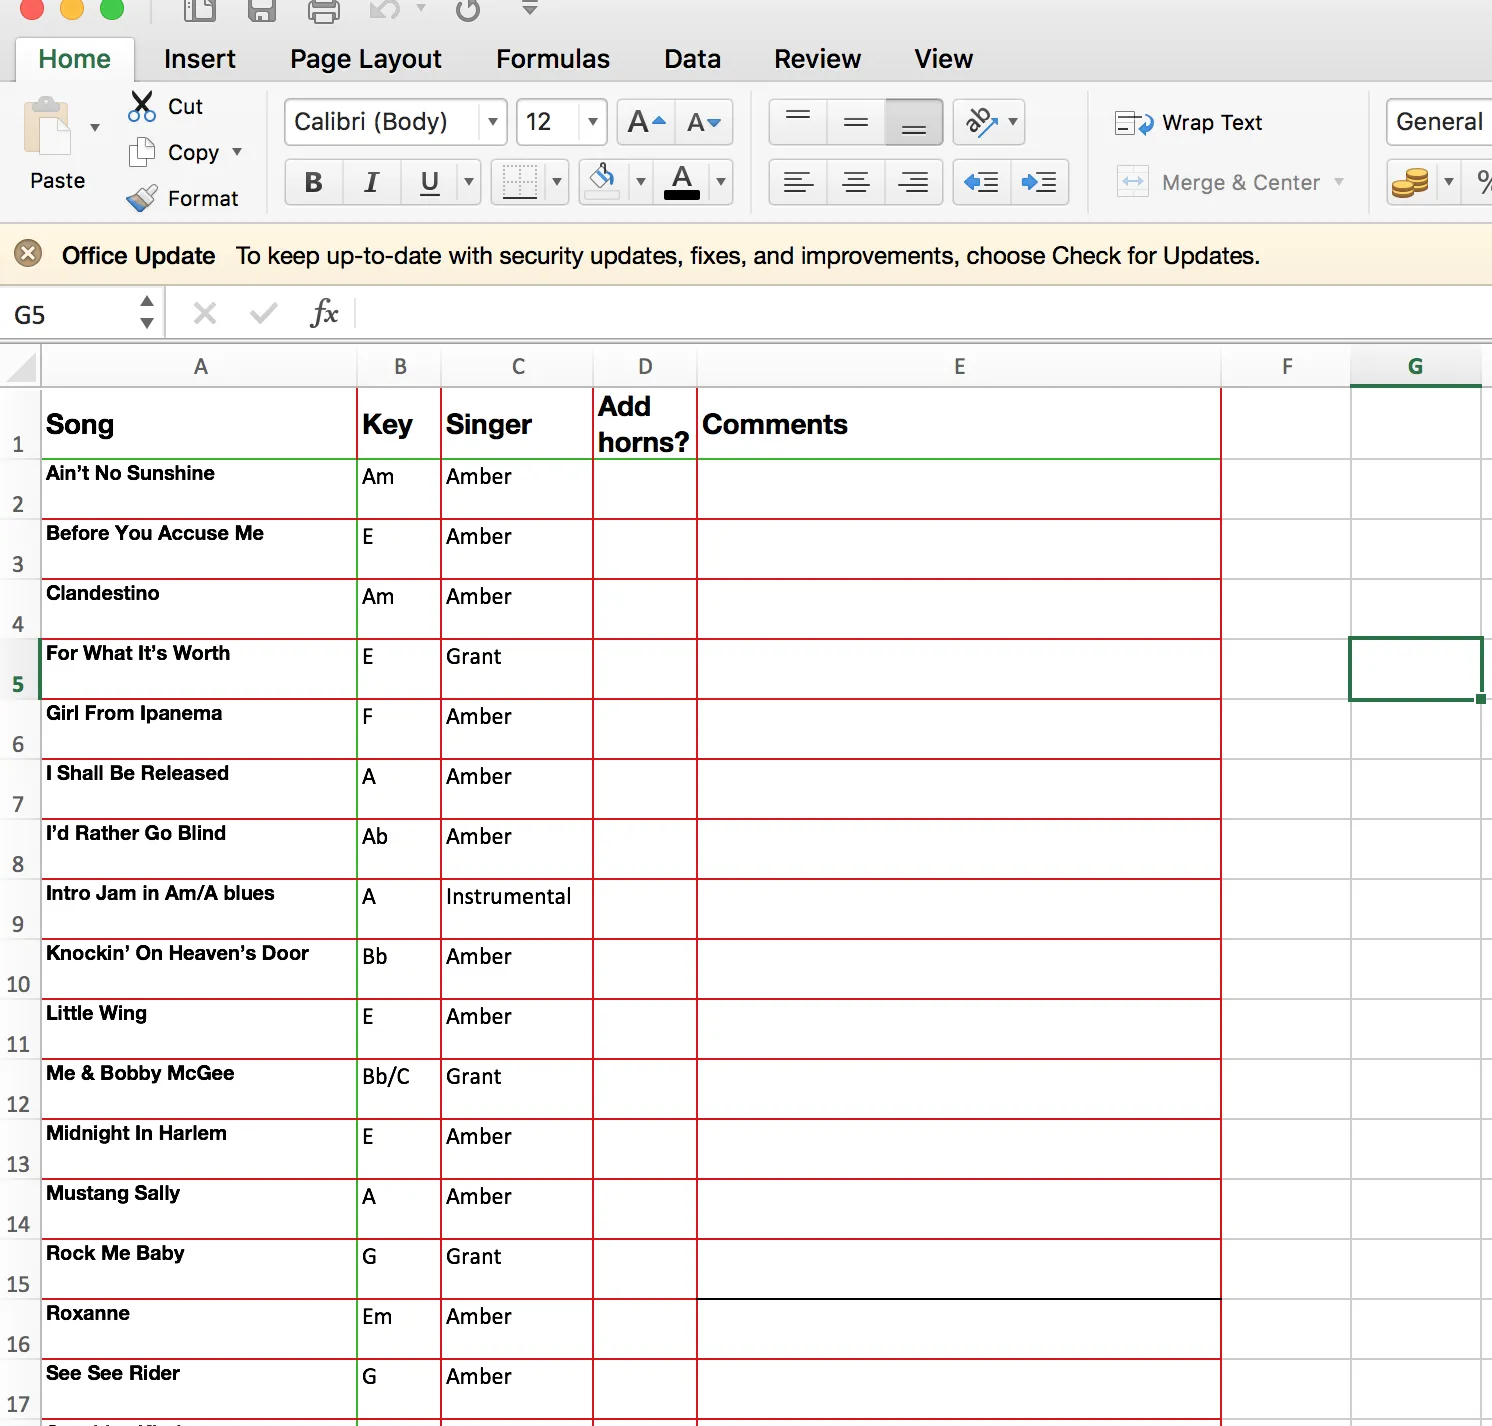Click the select all corner triangle
1492x1426 pixels.
click(21, 366)
